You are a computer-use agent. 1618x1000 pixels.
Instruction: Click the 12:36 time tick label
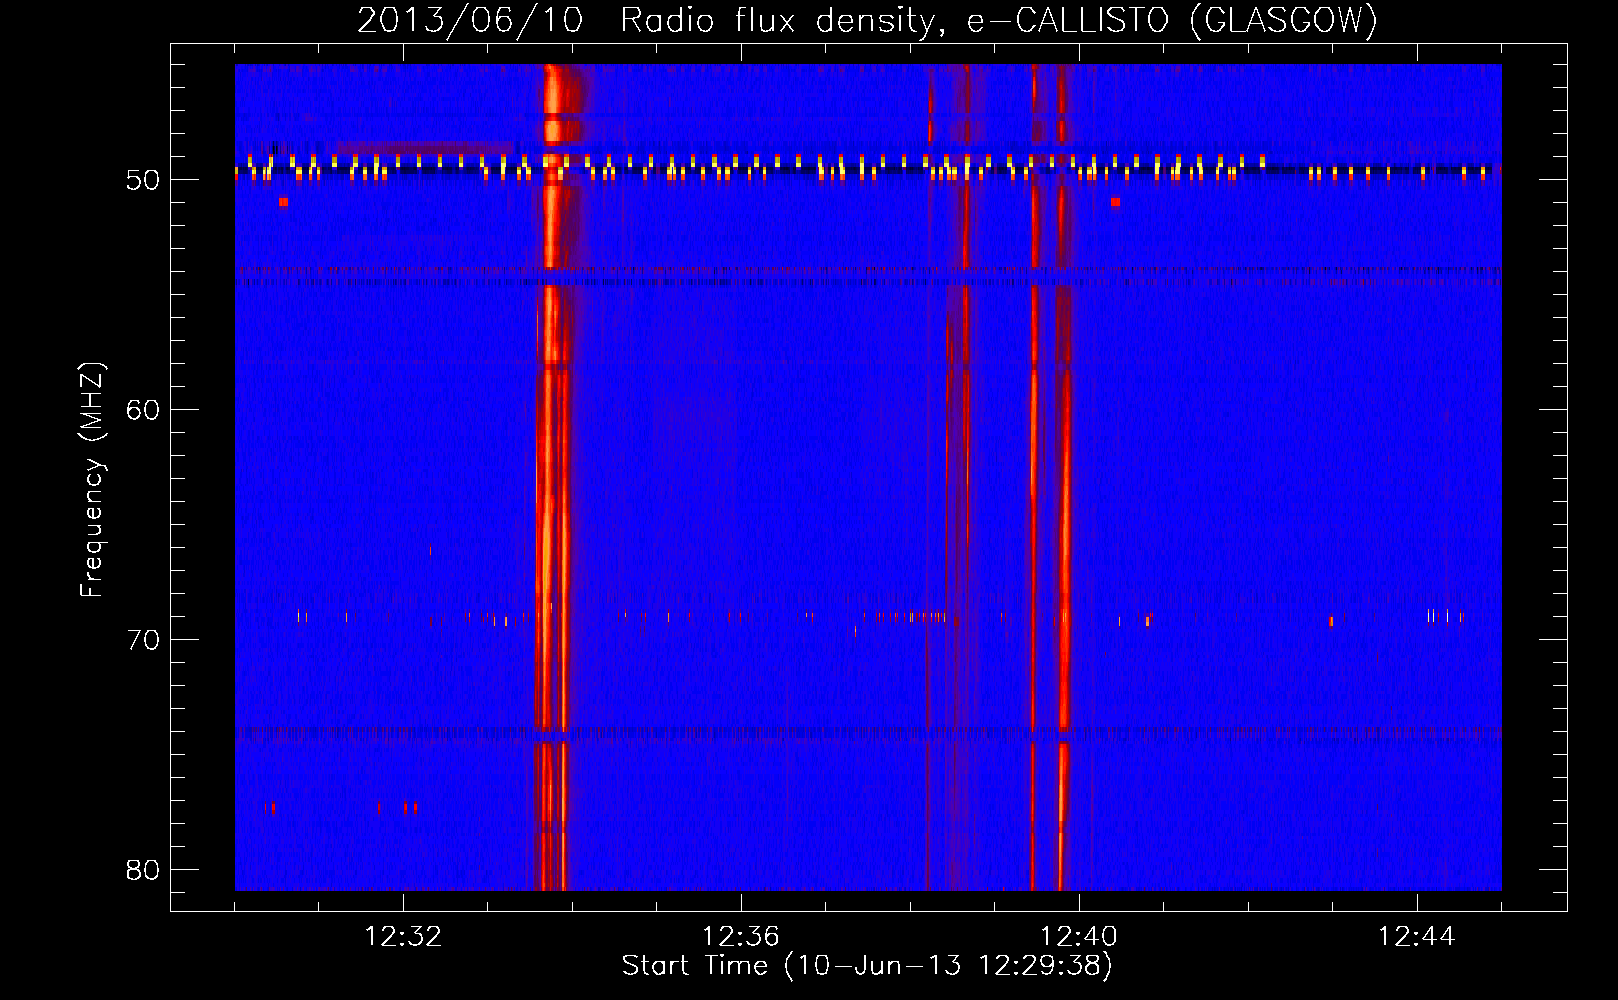[x=741, y=937]
